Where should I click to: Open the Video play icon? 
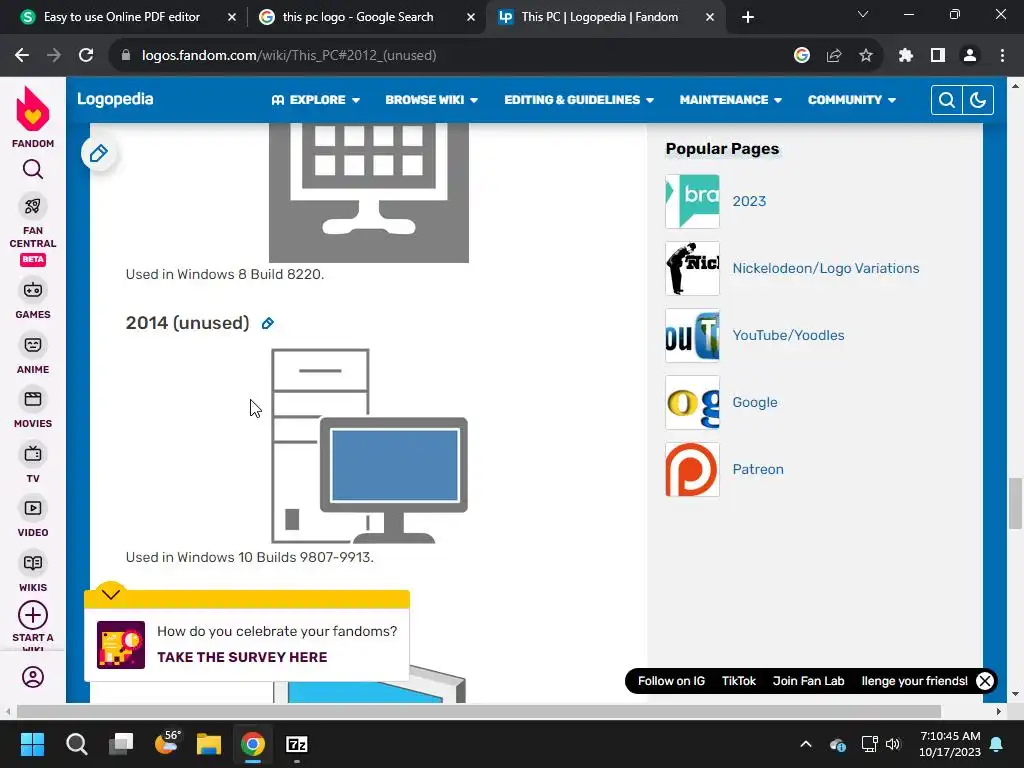[x=33, y=508]
